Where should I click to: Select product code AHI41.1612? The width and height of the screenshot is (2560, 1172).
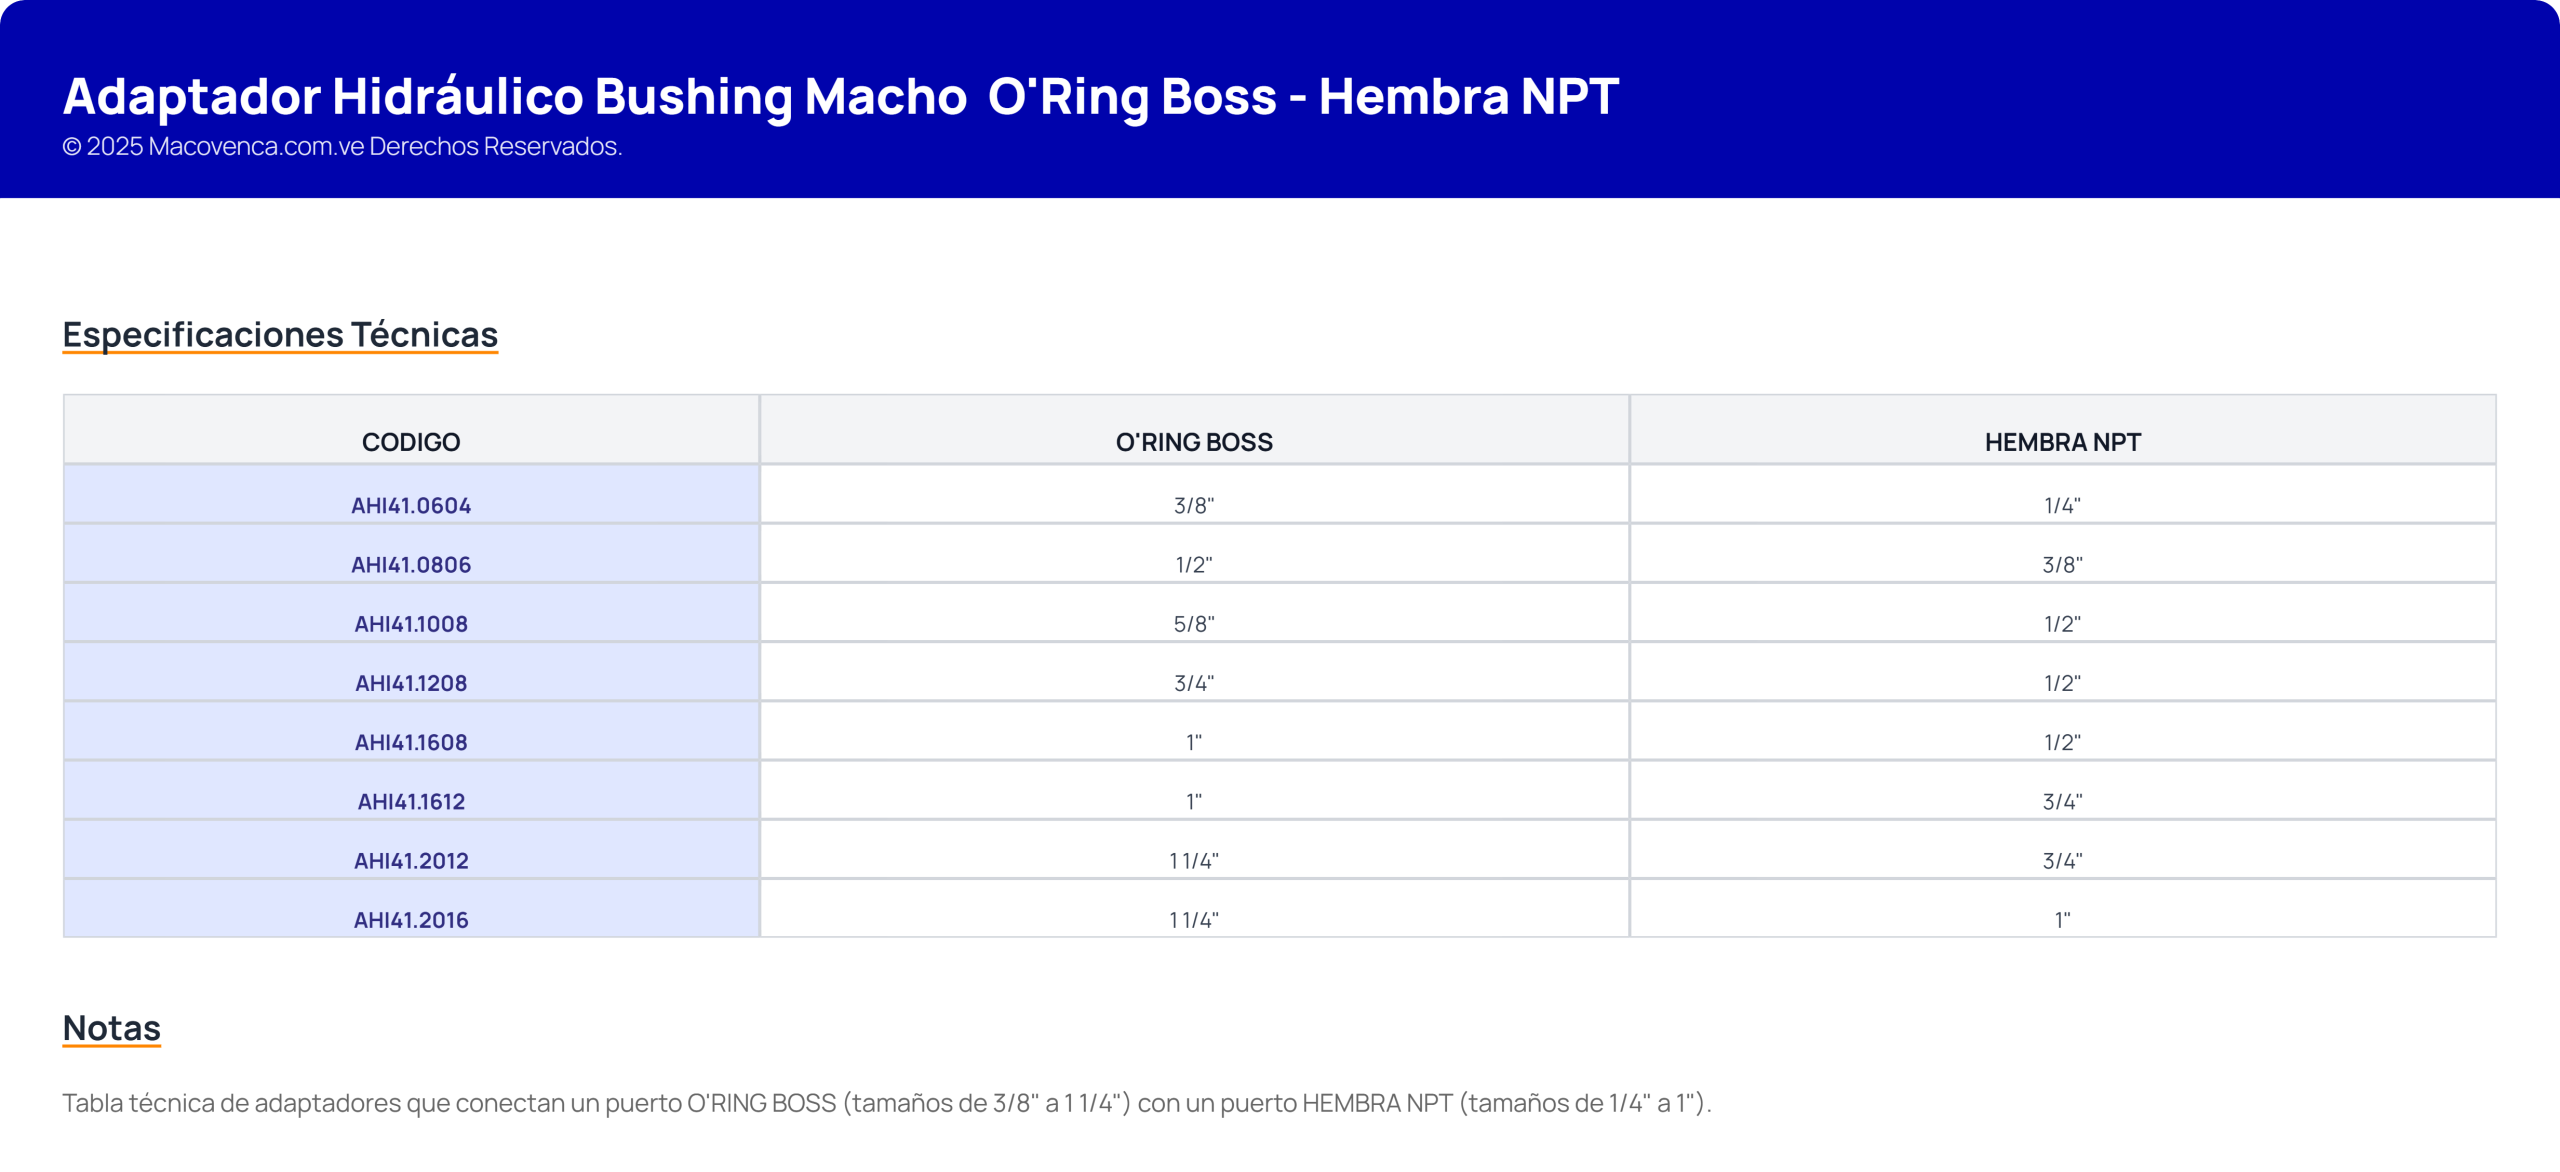point(411,800)
